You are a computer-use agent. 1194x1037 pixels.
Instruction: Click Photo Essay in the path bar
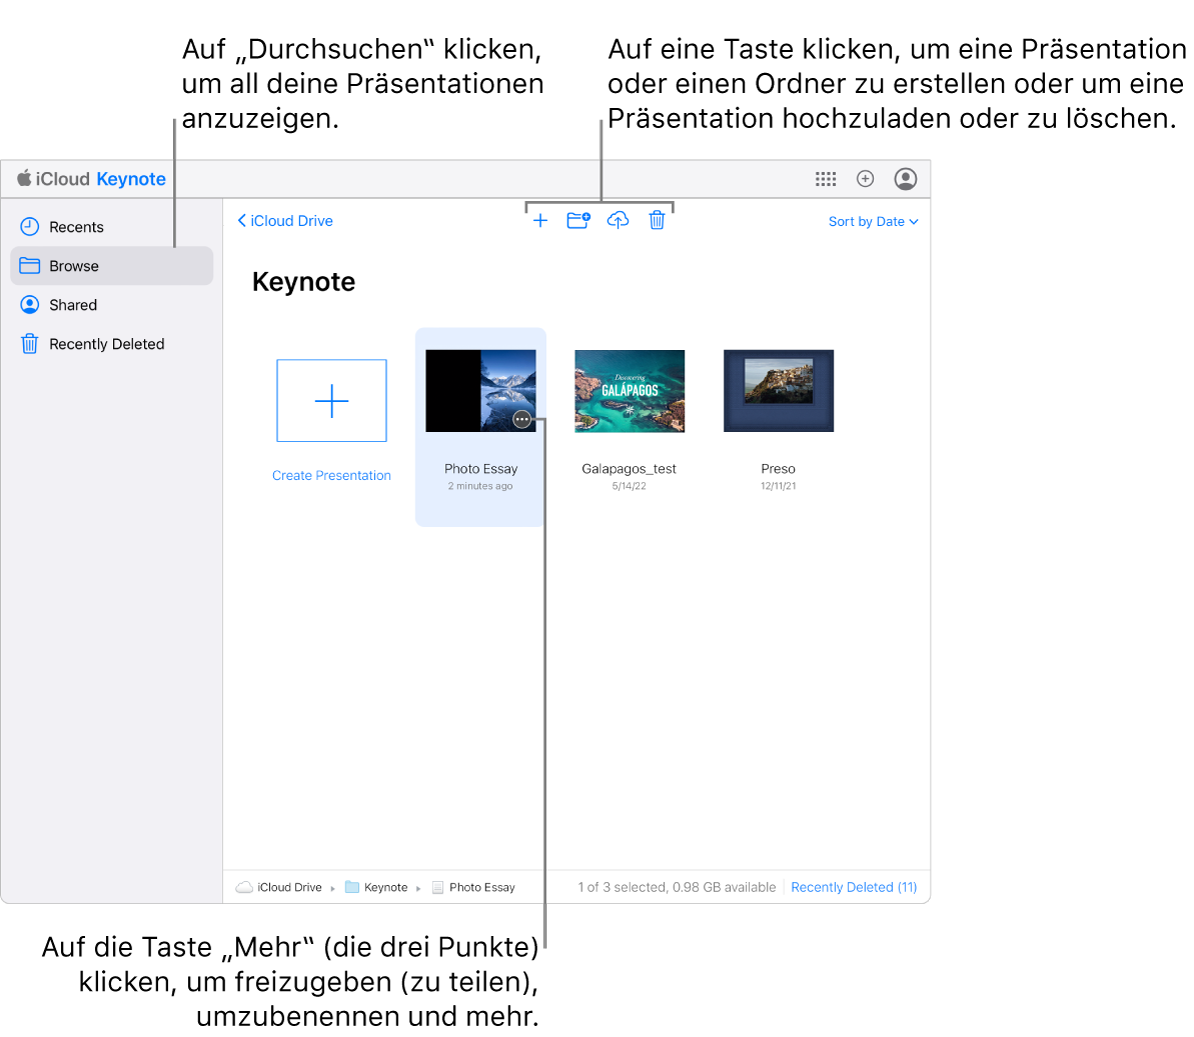474,887
